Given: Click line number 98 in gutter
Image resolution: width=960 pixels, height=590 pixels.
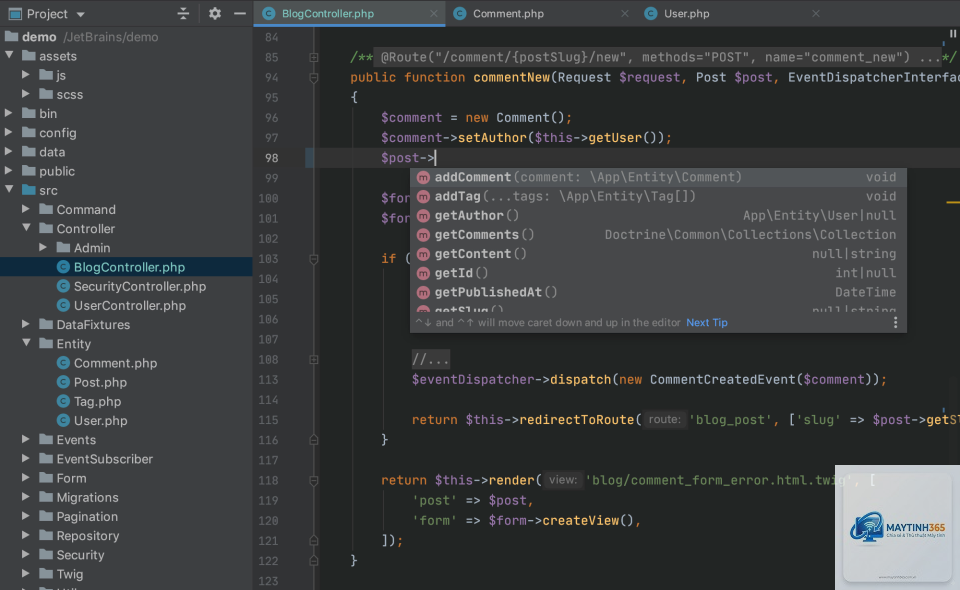Looking at the screenshot, I should pos(271,158).
